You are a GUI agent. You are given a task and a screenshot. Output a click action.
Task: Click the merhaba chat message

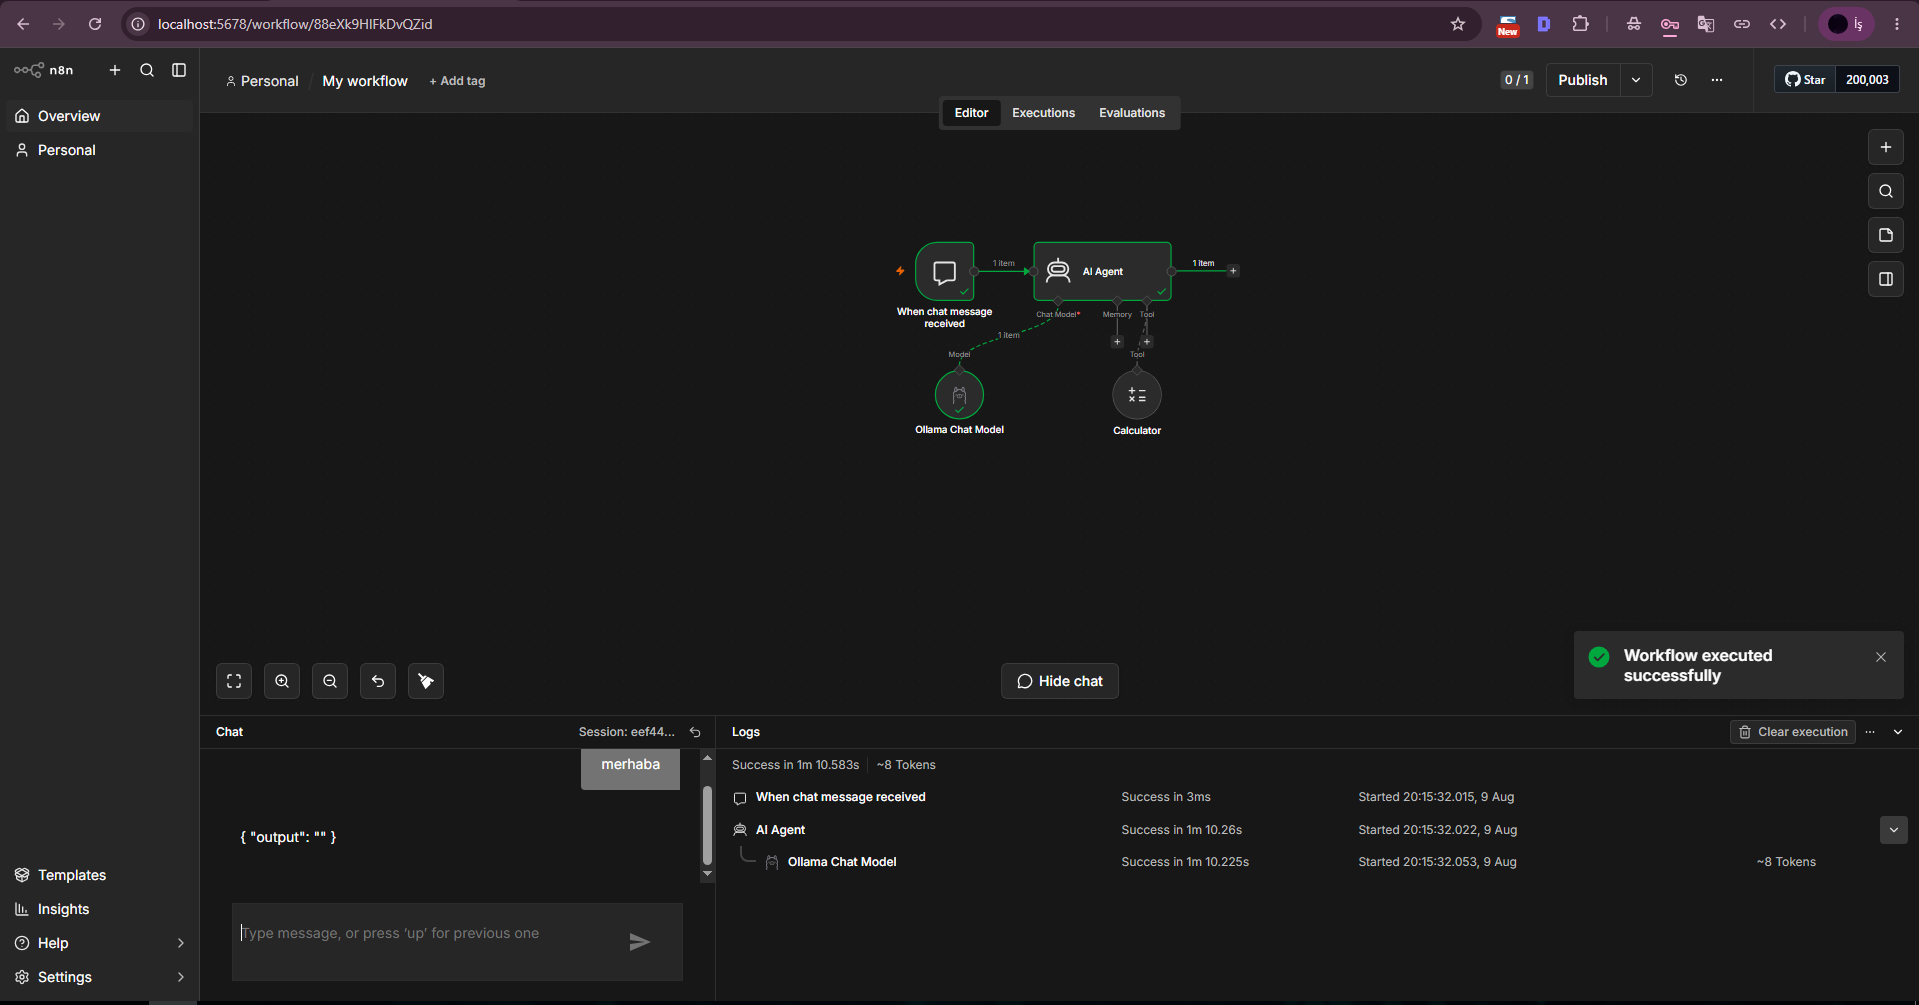click(x=630, y=767)
